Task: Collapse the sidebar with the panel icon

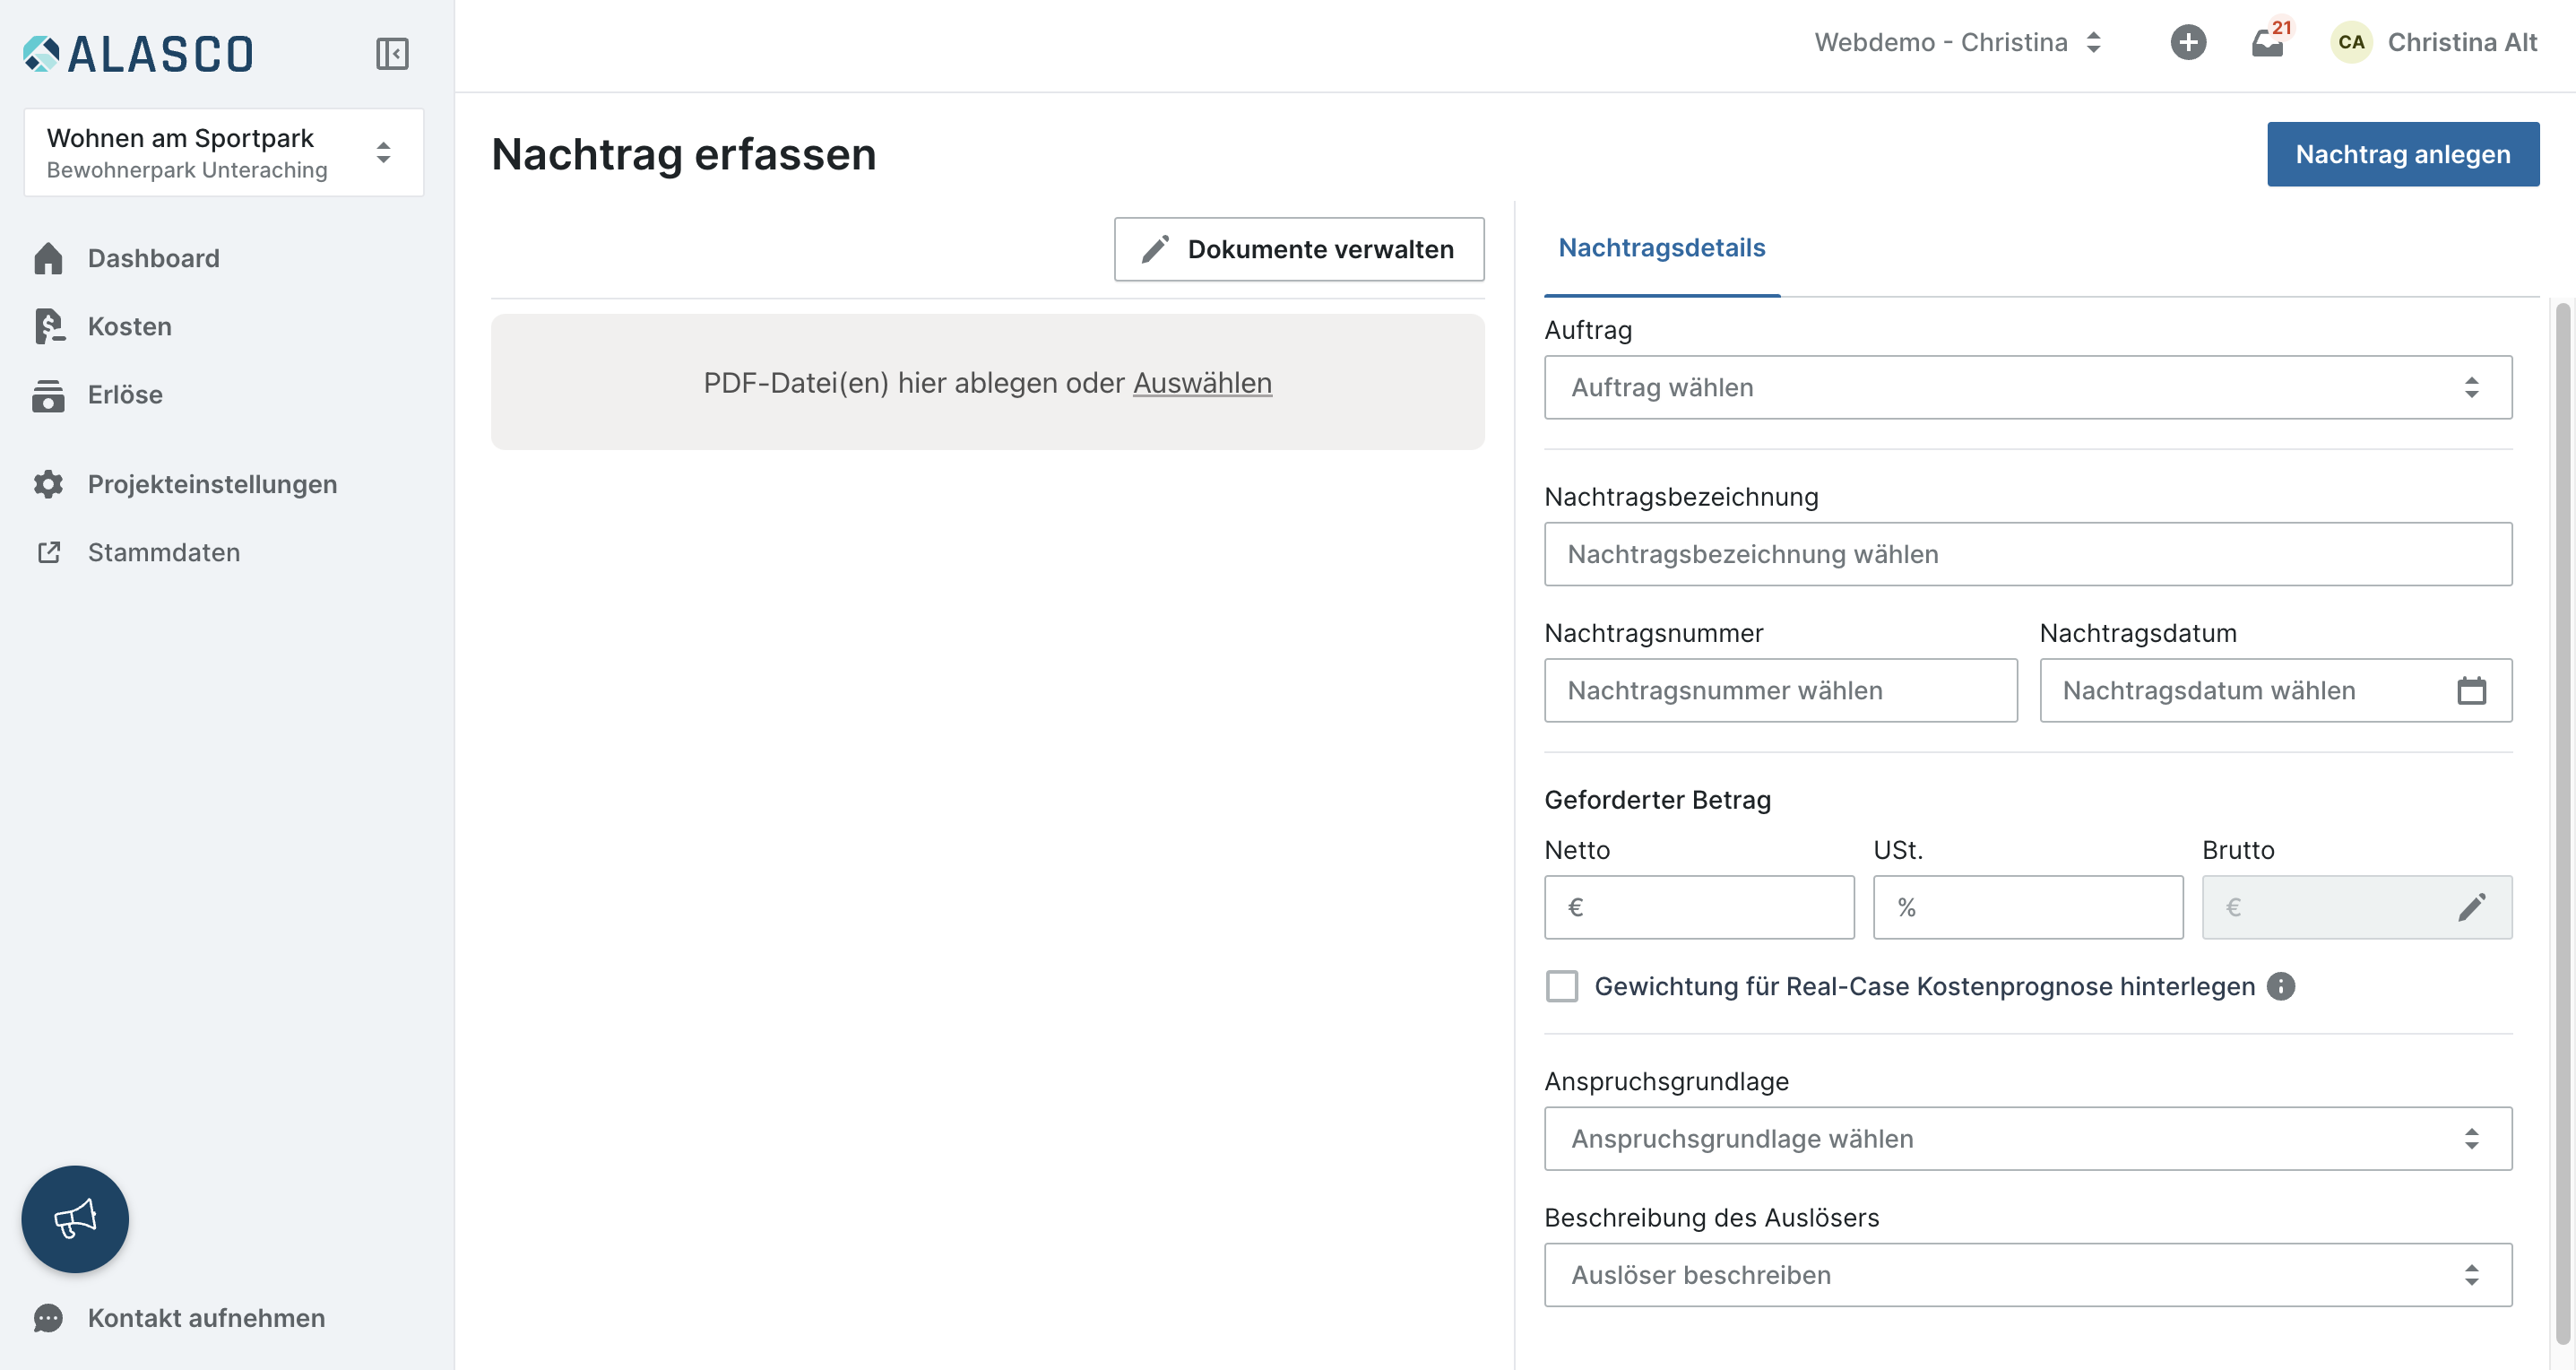Action: pos(392,53)
